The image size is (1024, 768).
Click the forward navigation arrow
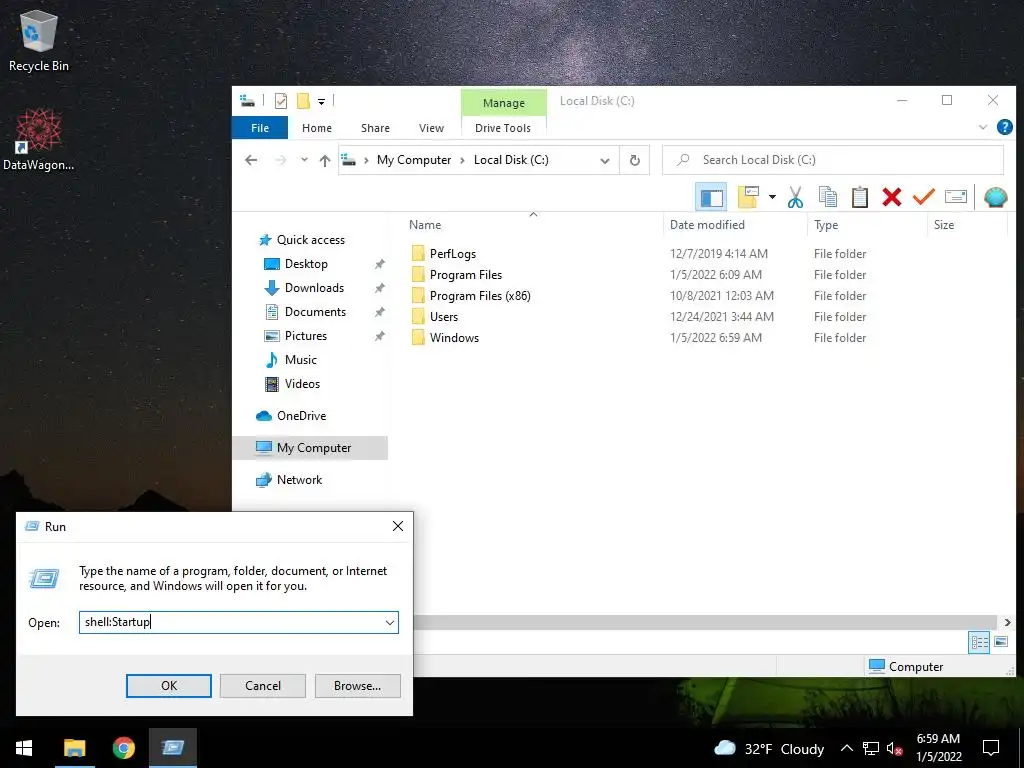click(280, 160)
